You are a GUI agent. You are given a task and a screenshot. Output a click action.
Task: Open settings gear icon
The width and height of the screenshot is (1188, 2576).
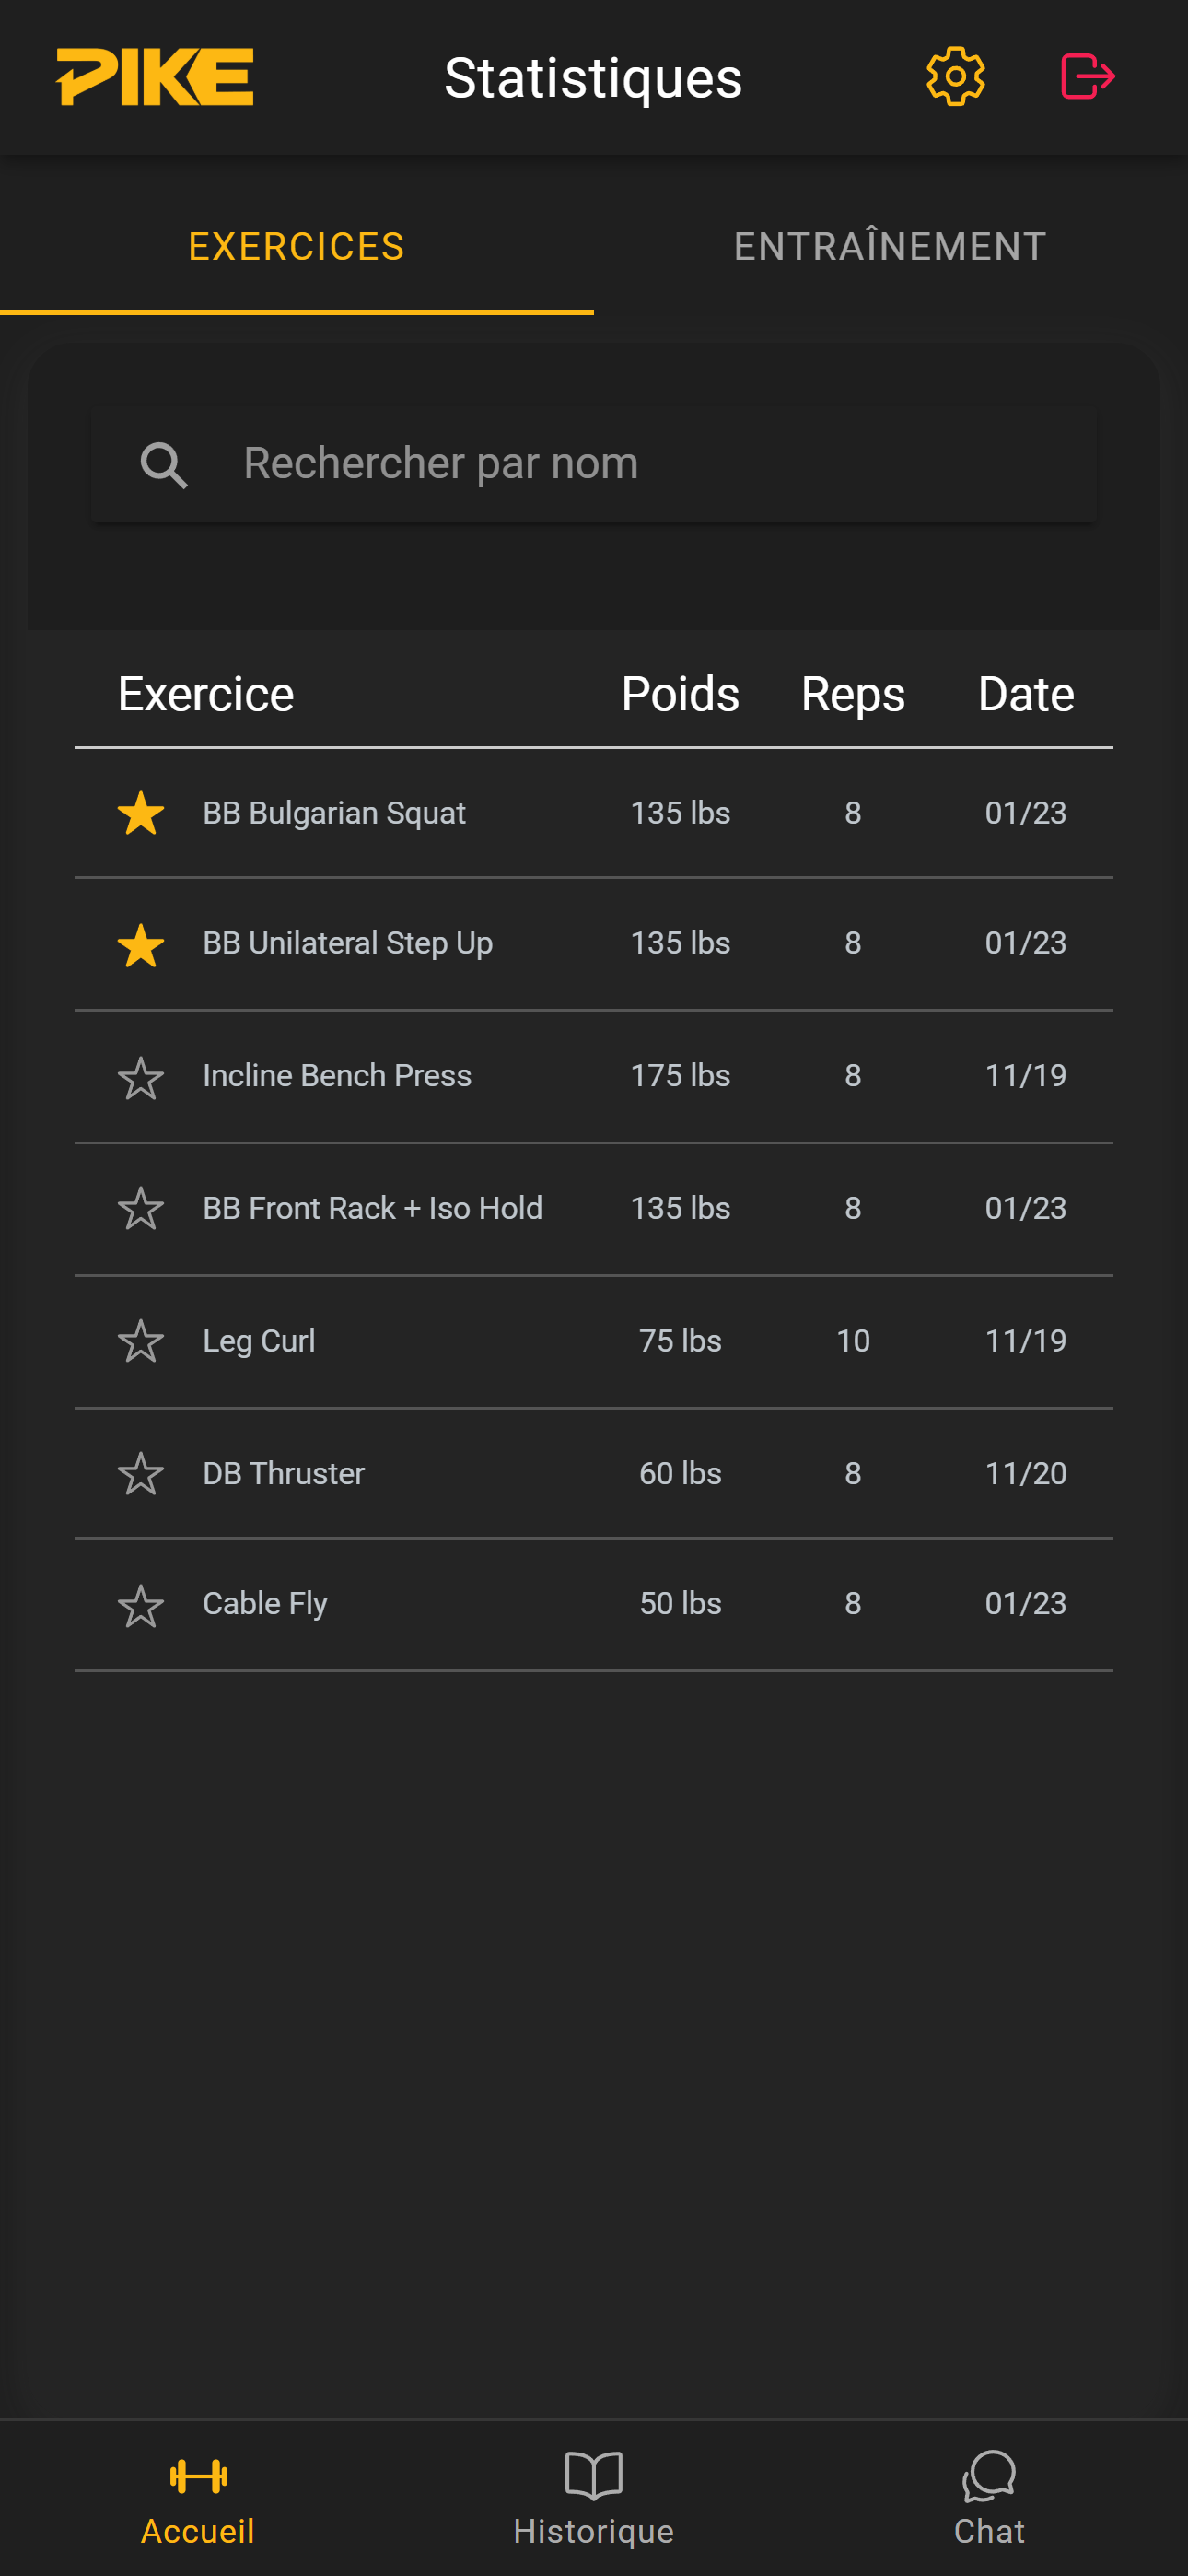[x=955, y=77]
